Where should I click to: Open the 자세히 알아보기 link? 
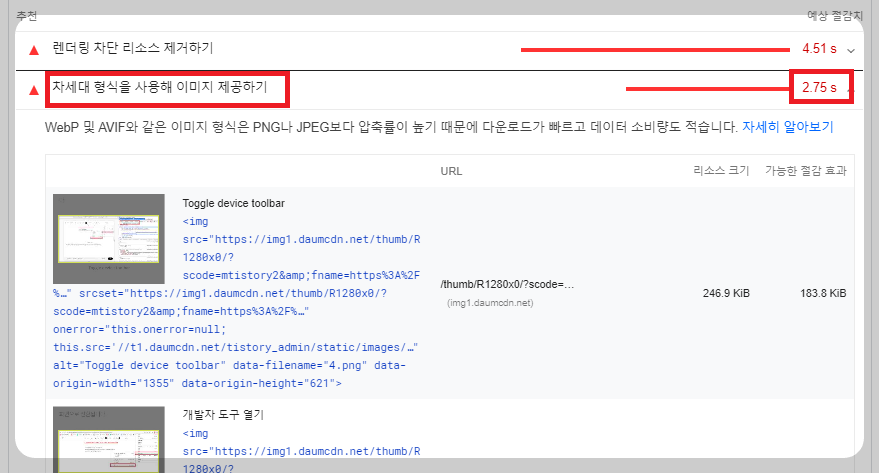coord(788,127)
